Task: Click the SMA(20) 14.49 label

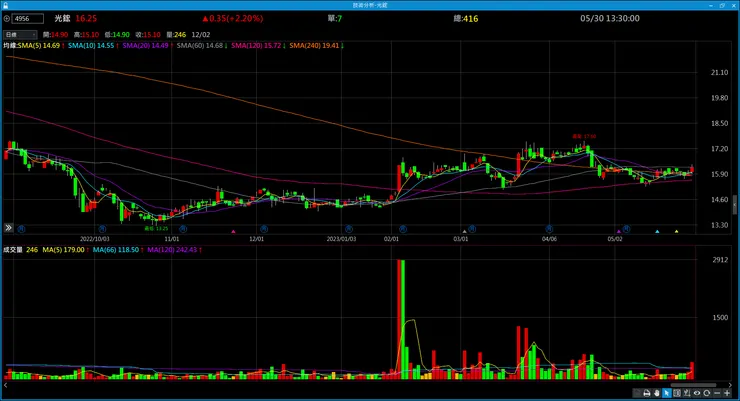Action: 145,46
